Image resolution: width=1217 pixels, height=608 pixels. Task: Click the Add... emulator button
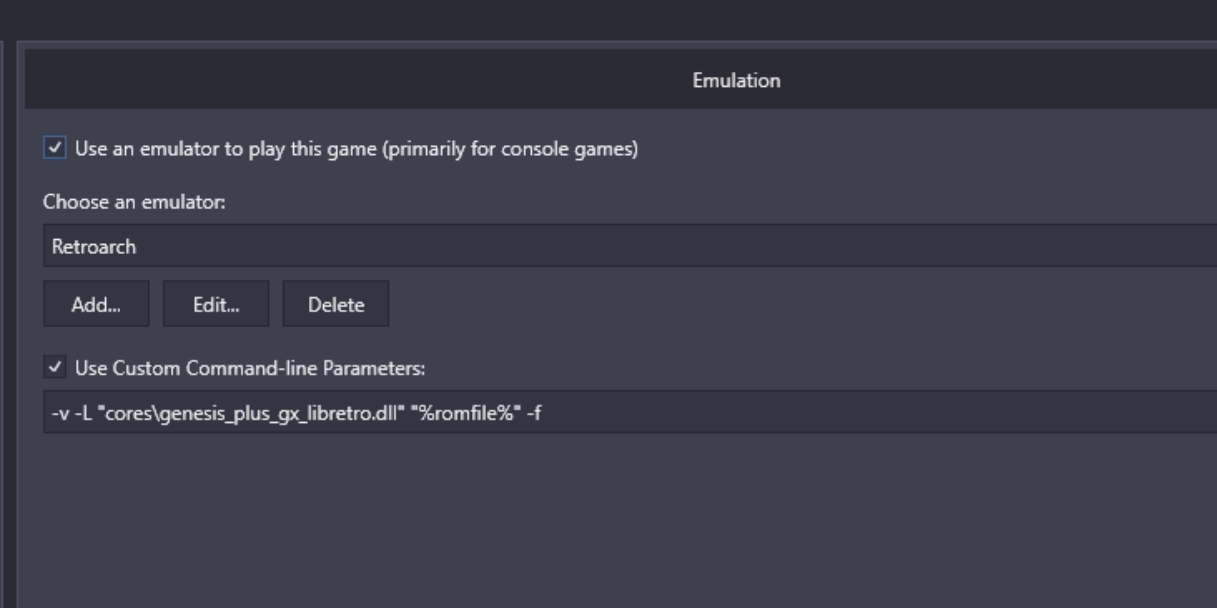(x=96, y=305)
